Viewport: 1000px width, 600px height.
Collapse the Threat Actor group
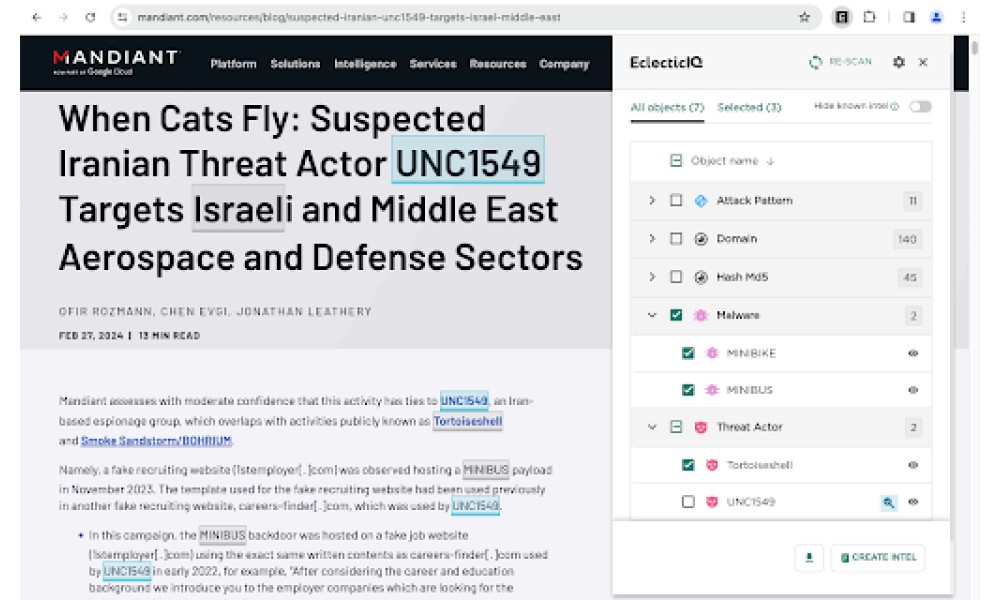652,427
